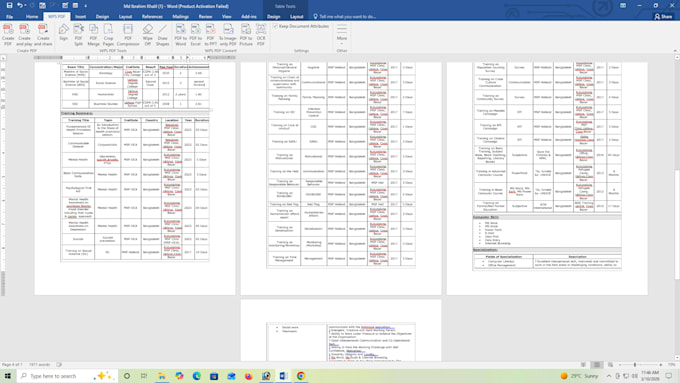Click the zoom percentage level
The height and width of the screenshot is (383, 680).
click(671, 365)
